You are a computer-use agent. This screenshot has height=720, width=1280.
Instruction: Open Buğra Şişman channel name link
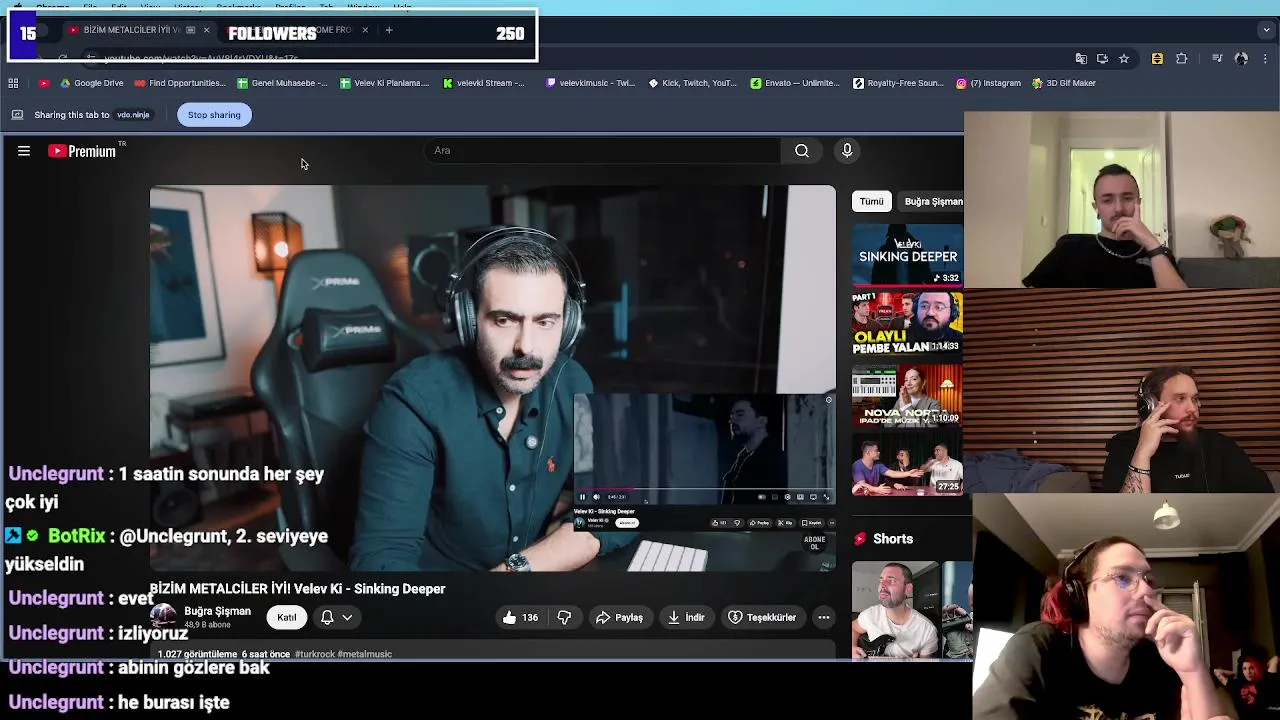coord(217,611)
